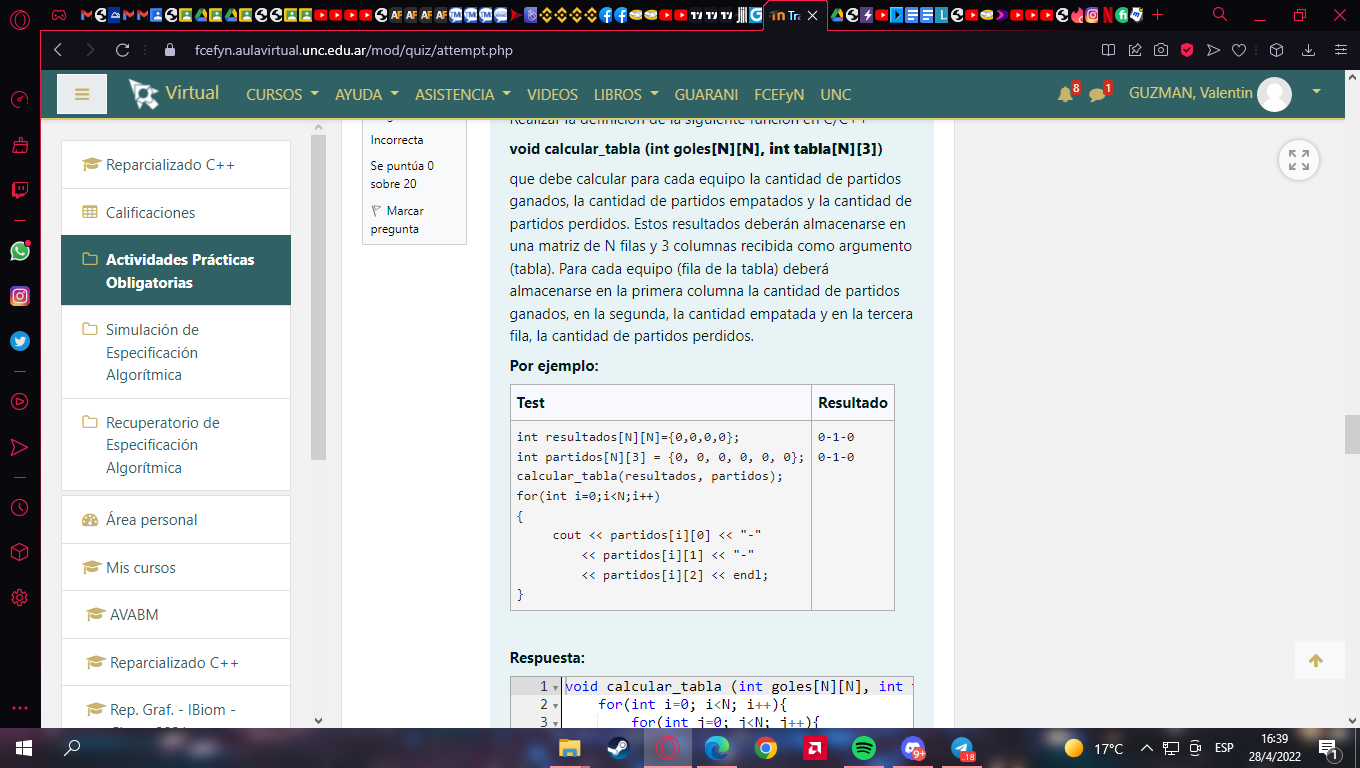This screenshot has height=768, width=1360.
Task: Click the scroll-to-top arrow button
Action: pyautogui.click(x=1315, y=660)
